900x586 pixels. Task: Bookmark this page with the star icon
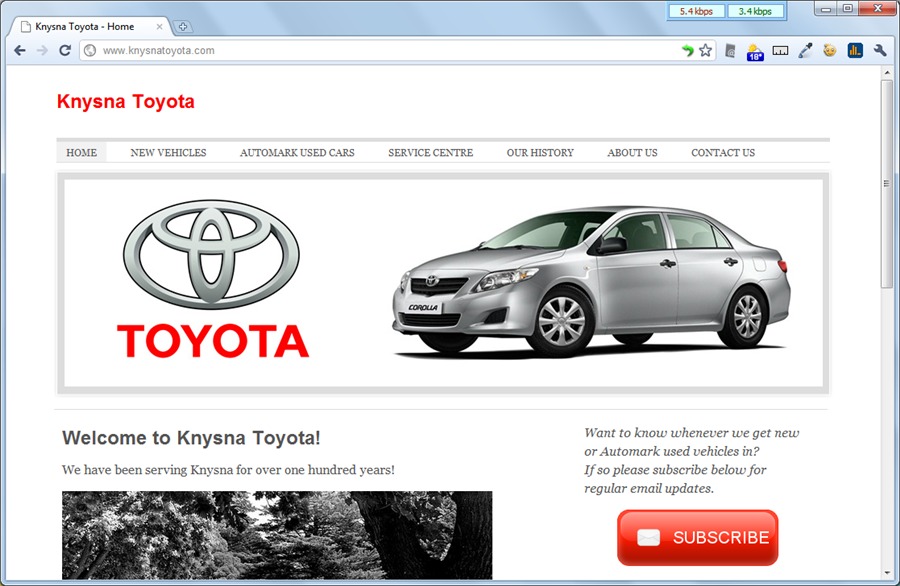705,51
